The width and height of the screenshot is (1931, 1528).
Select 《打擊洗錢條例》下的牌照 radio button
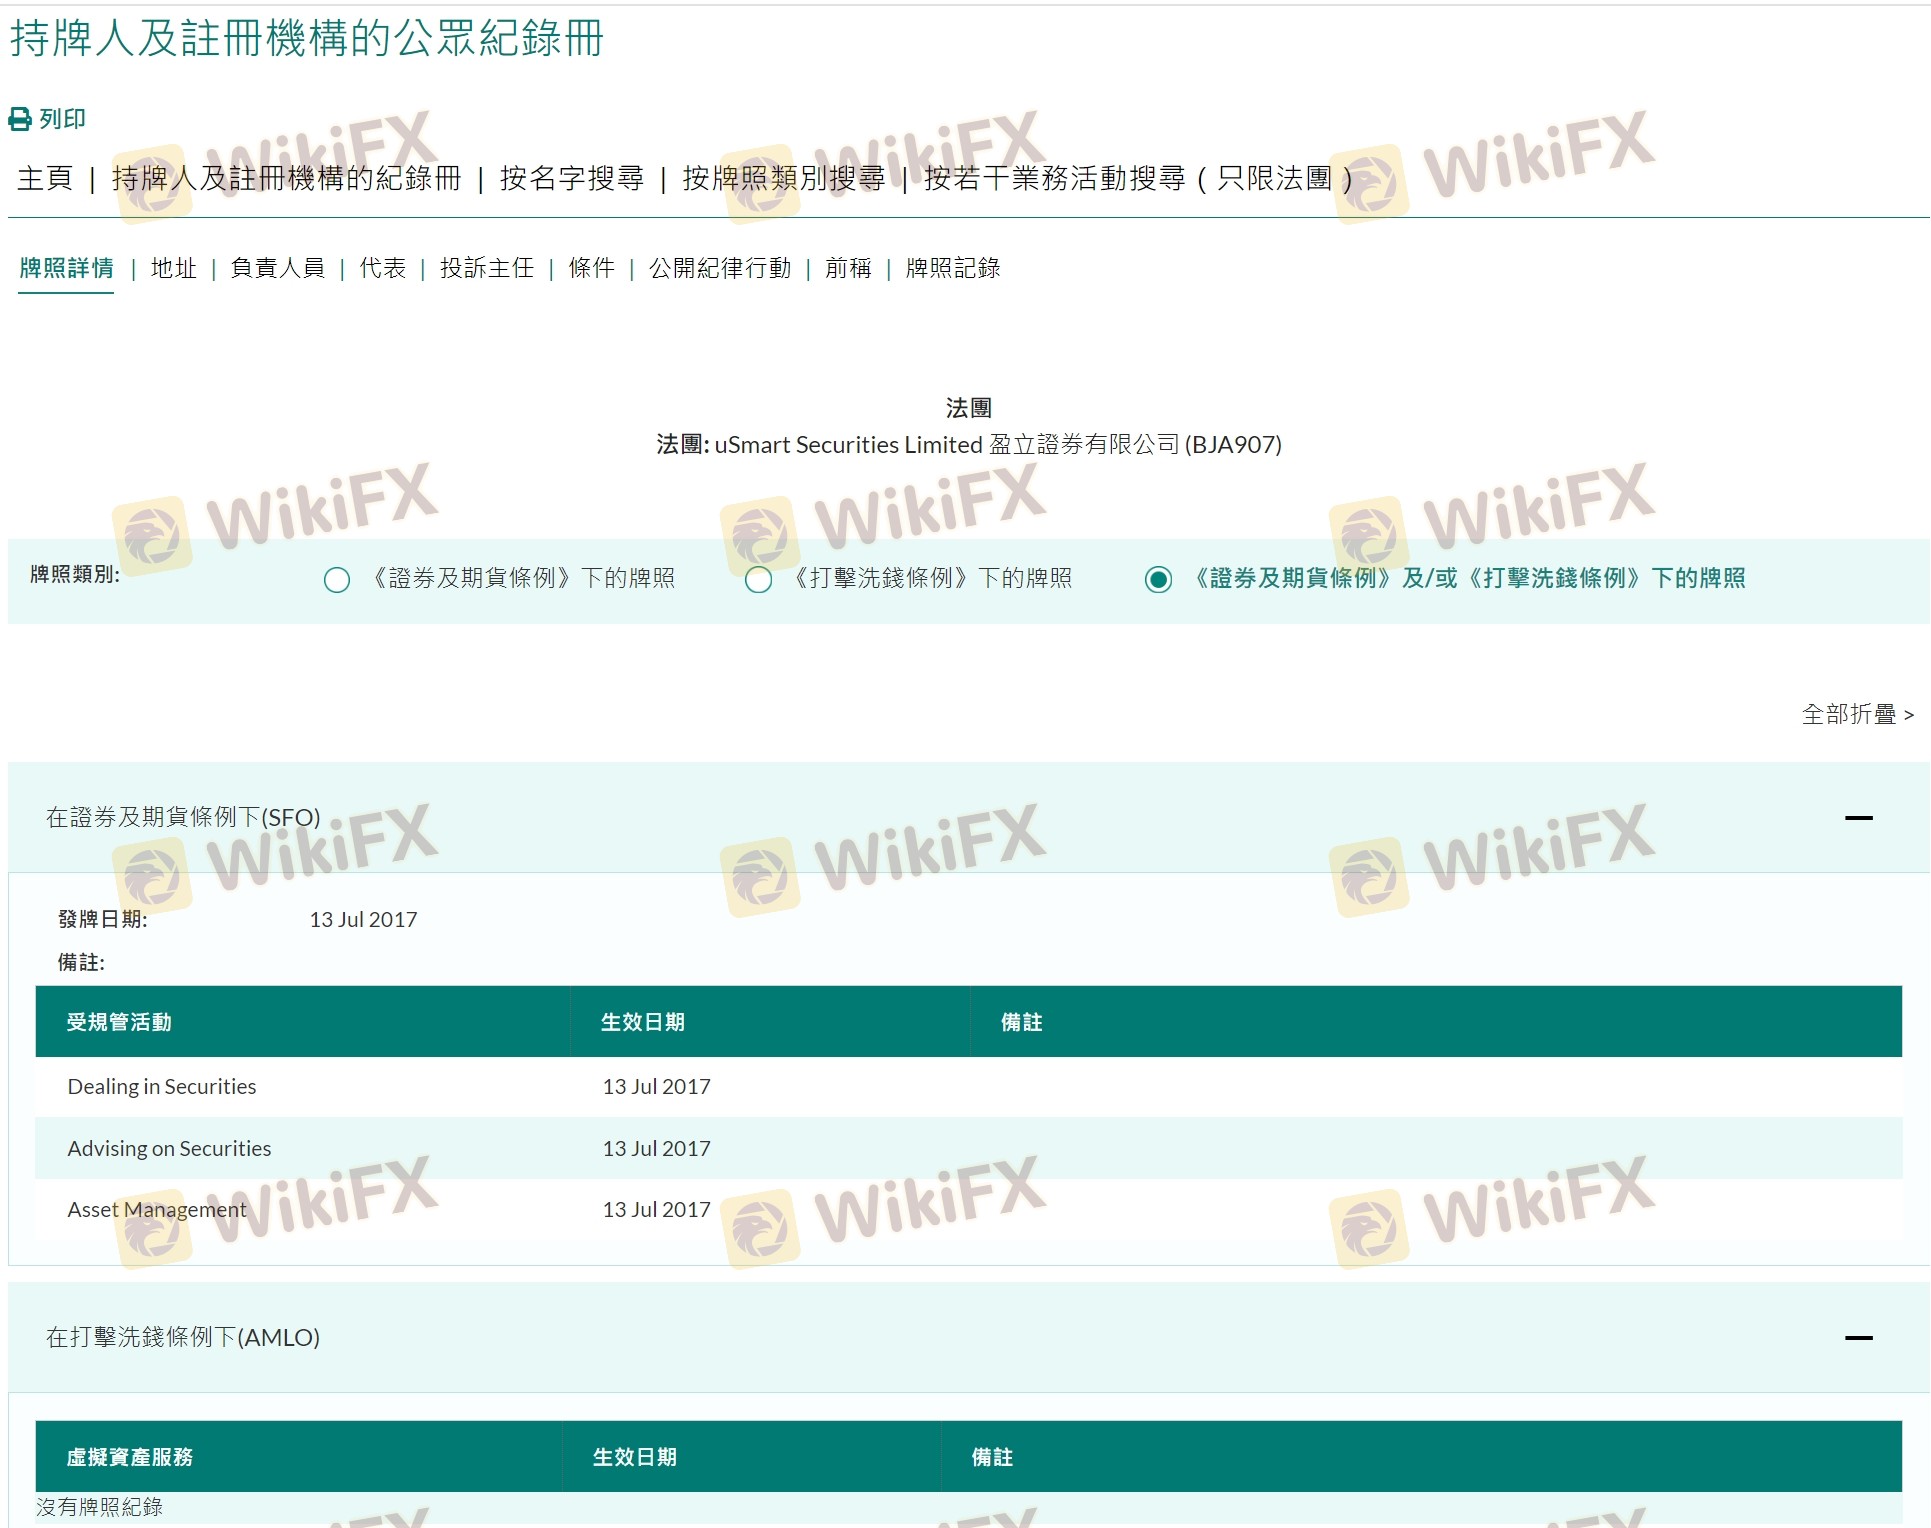pyautogui.click(x=759, y=580)
